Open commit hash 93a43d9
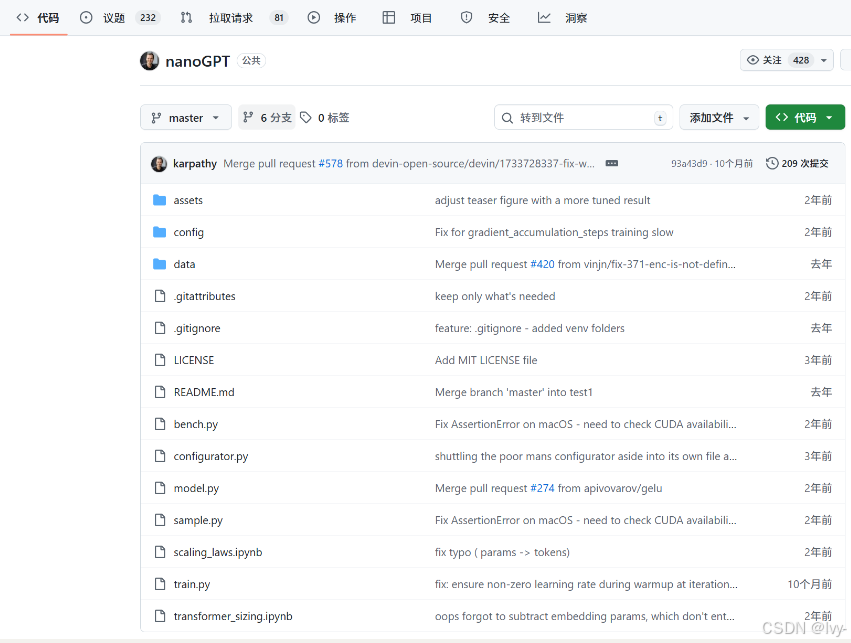This screenshot has height=643, width=851. (689, 163)
